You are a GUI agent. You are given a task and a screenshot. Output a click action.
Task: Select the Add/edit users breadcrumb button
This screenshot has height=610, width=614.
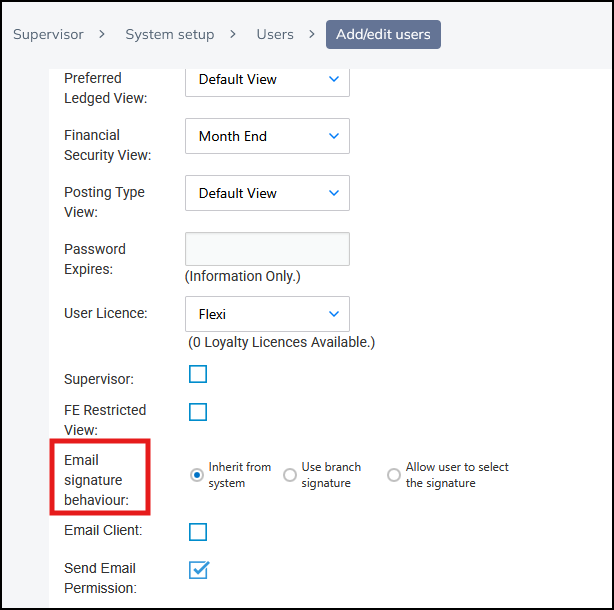click(x=383, y=34)
